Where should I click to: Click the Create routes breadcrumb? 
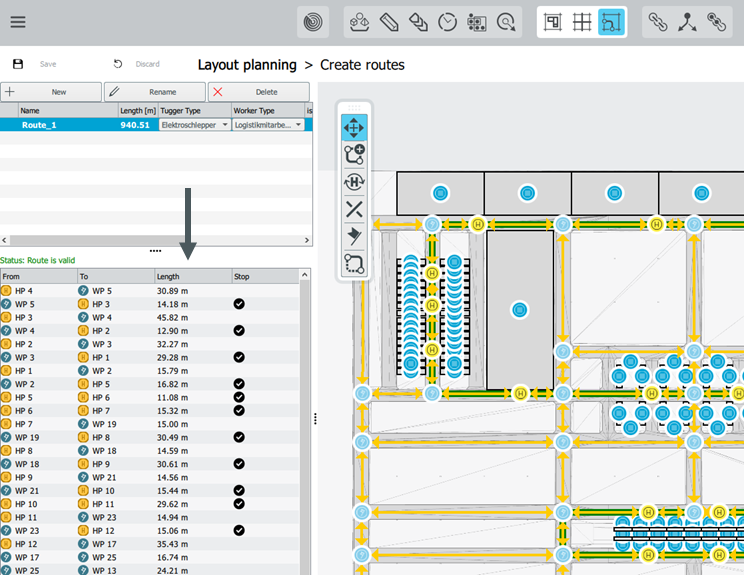[x=362, y=65]
